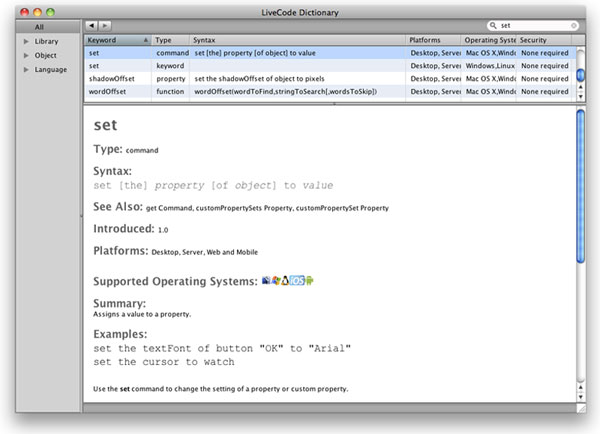
Task: Click summary text 'Assigns a value to a property.'
Action: [x=142, y=314]
